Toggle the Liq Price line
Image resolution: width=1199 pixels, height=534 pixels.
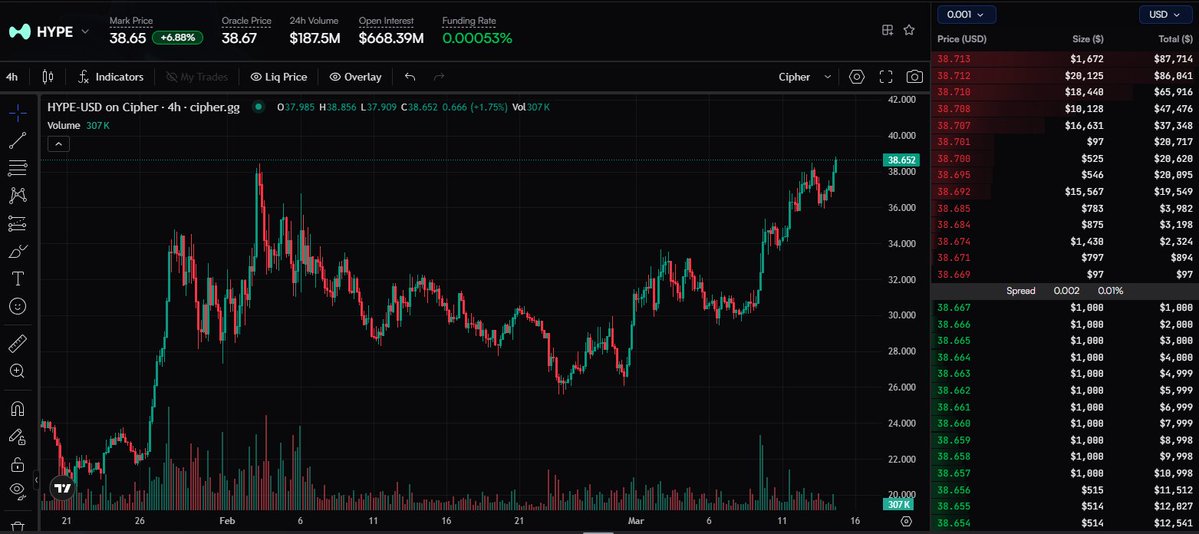pos(279,77)
